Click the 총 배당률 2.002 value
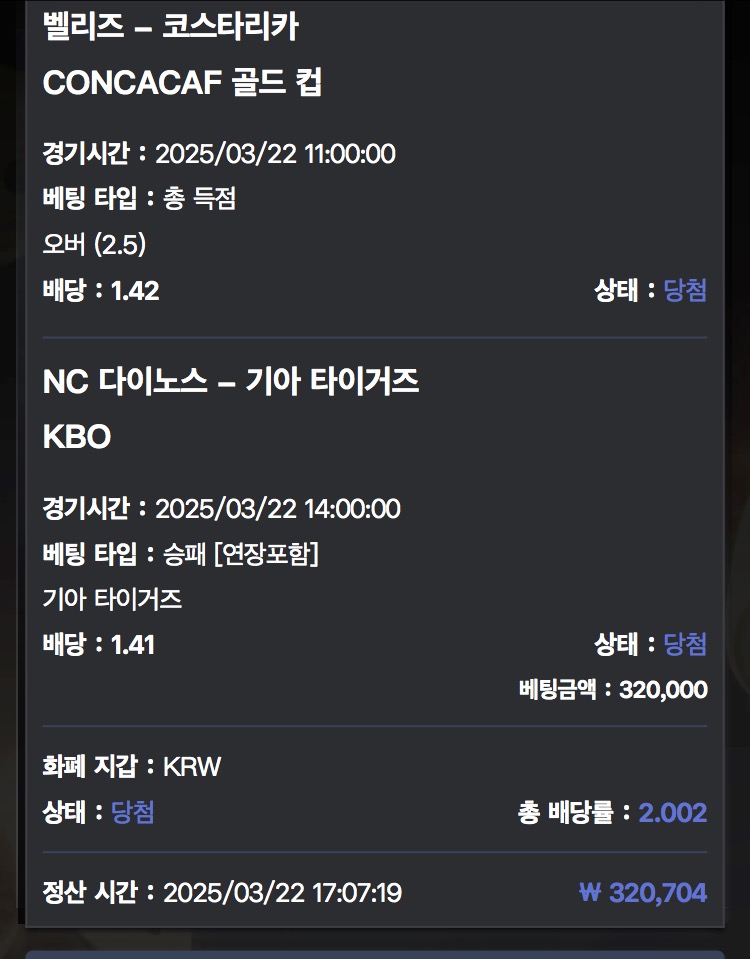Screen dimensions: 750x959 [672, 813]
